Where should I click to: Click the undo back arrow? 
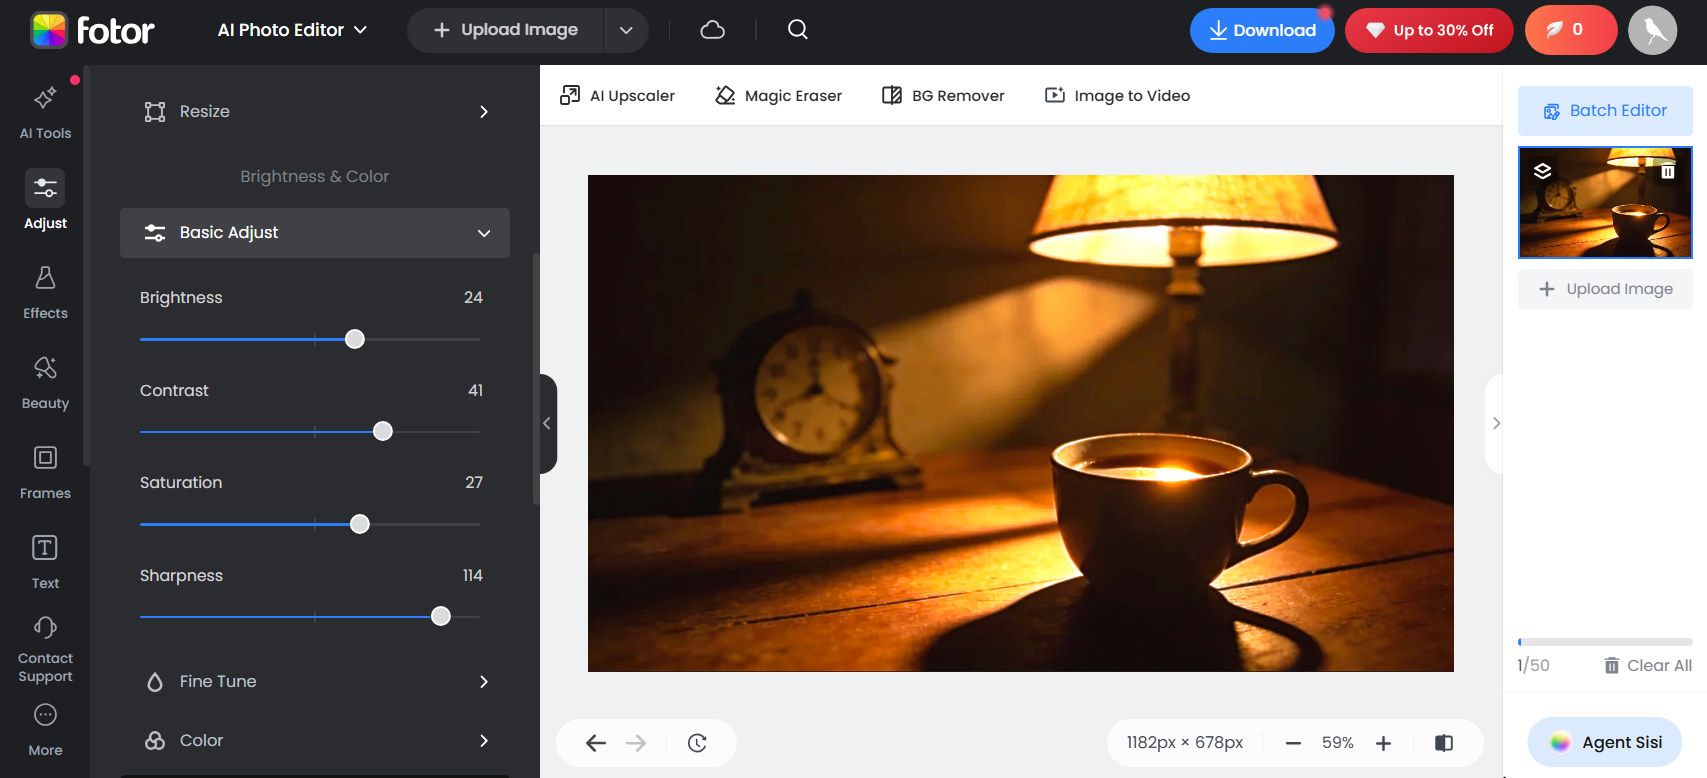(596, 743)
